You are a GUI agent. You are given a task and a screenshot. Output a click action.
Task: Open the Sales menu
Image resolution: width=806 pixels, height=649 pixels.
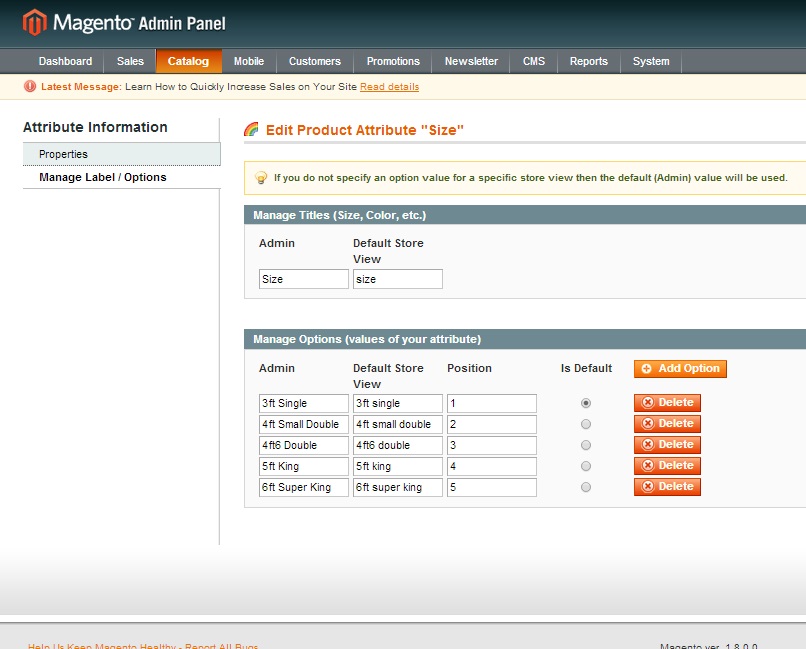[130, 62]
